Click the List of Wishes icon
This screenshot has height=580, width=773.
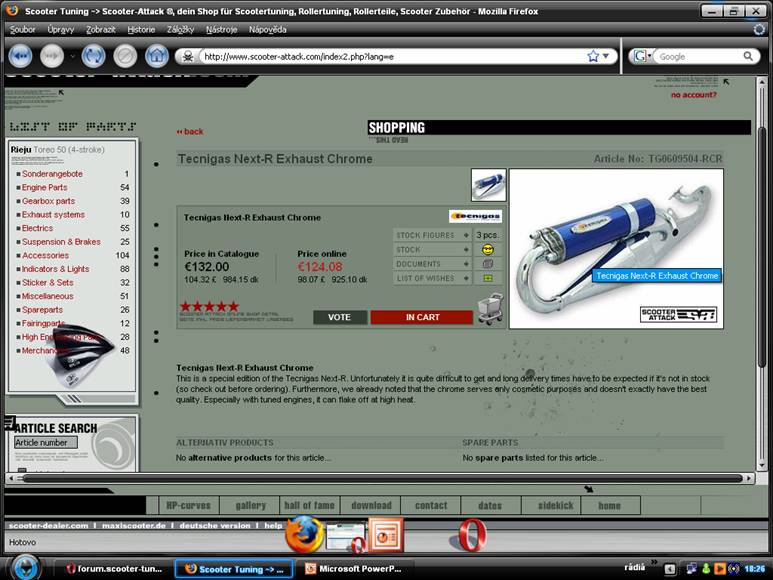tap(487, 278)
